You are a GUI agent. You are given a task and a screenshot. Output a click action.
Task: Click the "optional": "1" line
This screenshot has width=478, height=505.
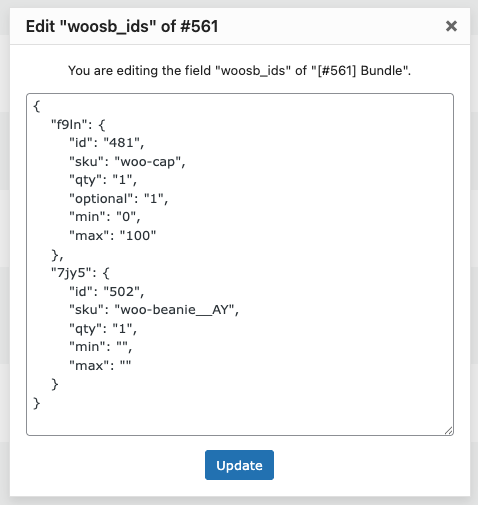click(x=118, y=199)
